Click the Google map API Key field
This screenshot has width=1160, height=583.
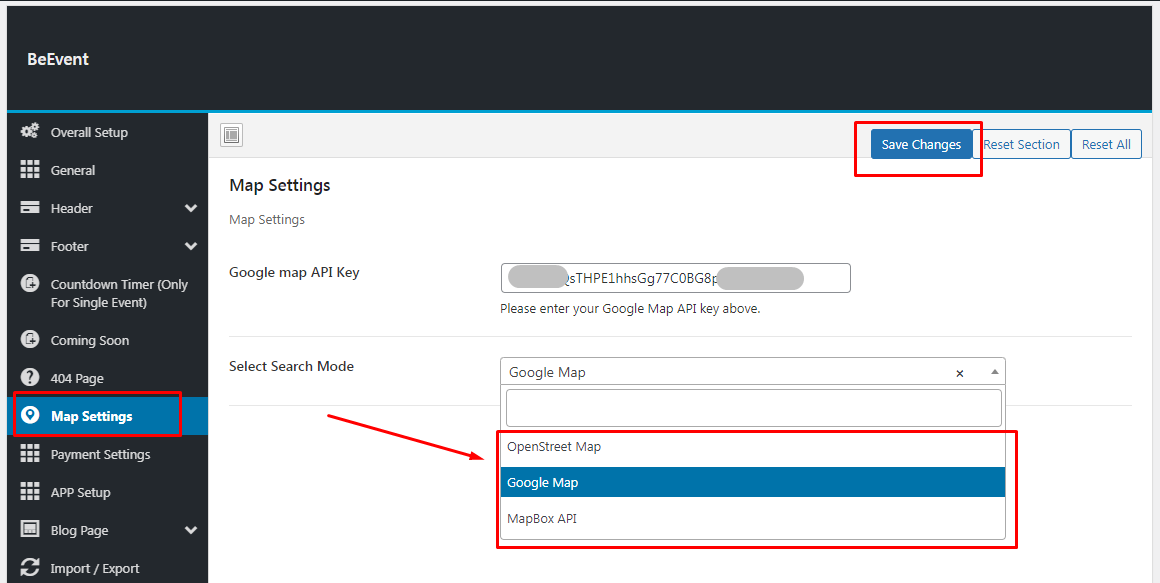tap(675, 278)
